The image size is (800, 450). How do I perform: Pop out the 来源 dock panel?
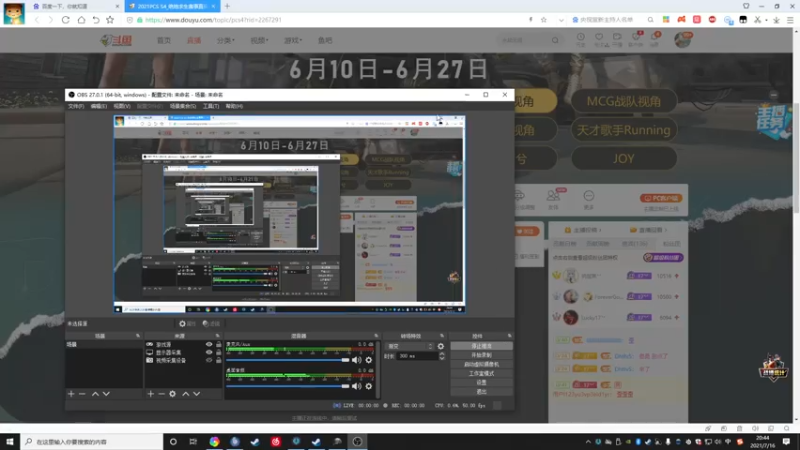(x=218, y=336)
